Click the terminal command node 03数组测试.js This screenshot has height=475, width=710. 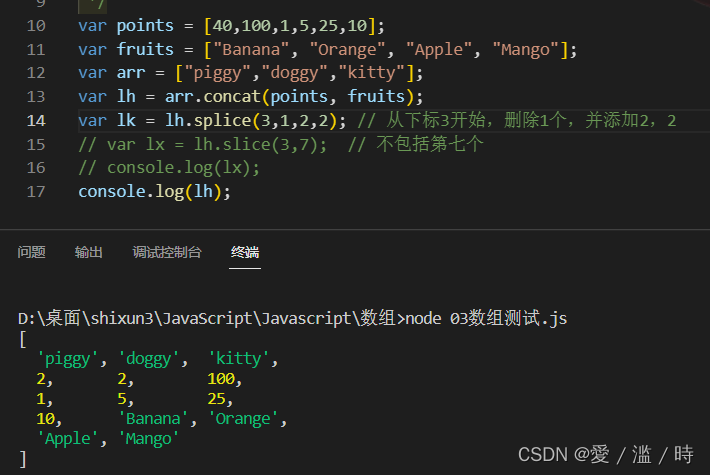486,318
